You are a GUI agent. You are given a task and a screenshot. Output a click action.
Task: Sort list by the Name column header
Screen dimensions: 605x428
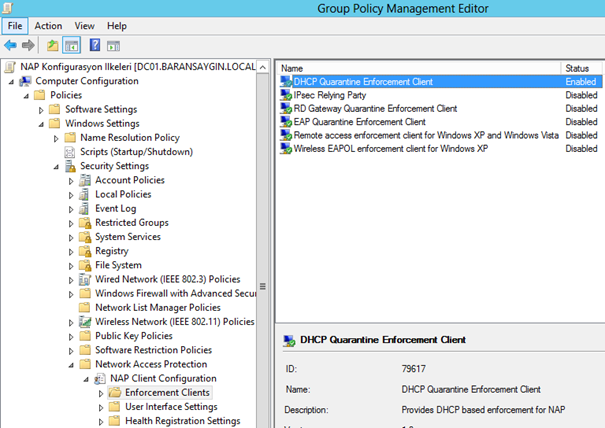419,68
